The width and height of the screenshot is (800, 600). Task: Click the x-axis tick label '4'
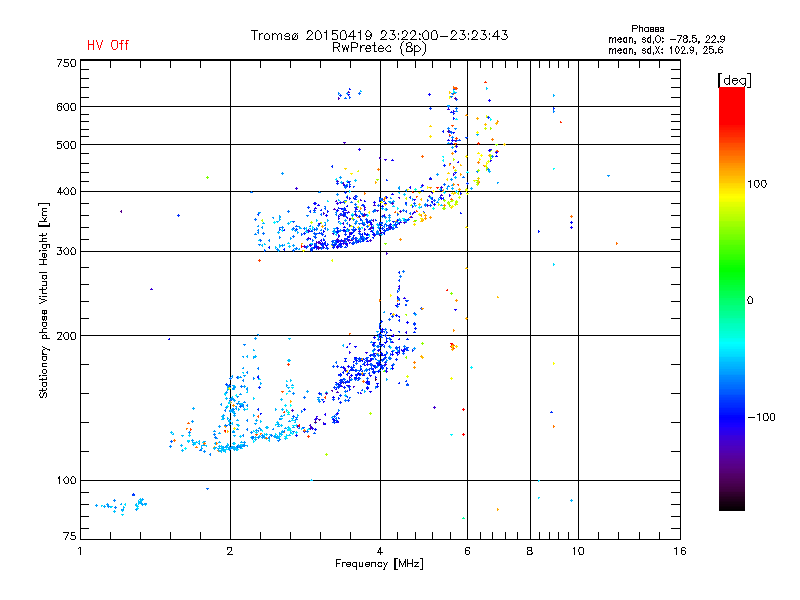[380, 551]
